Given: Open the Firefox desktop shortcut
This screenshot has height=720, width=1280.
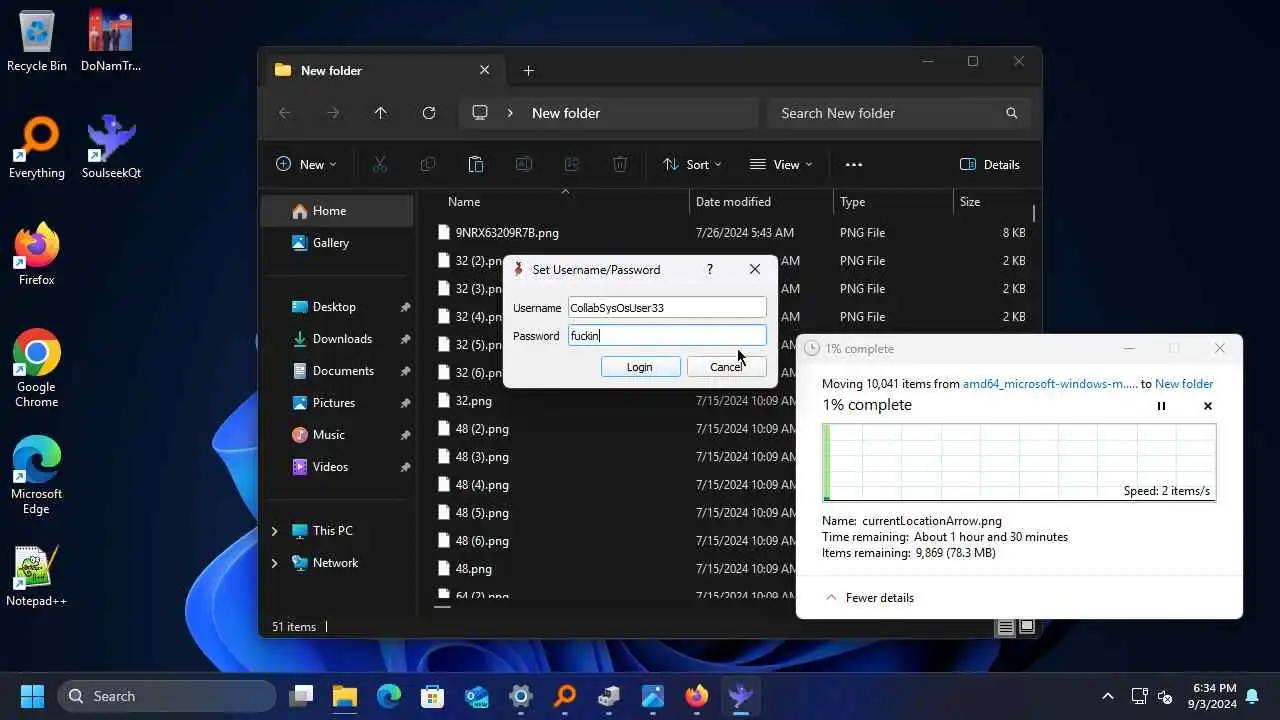Looking at the screenshot, I should tap(37, 254).
